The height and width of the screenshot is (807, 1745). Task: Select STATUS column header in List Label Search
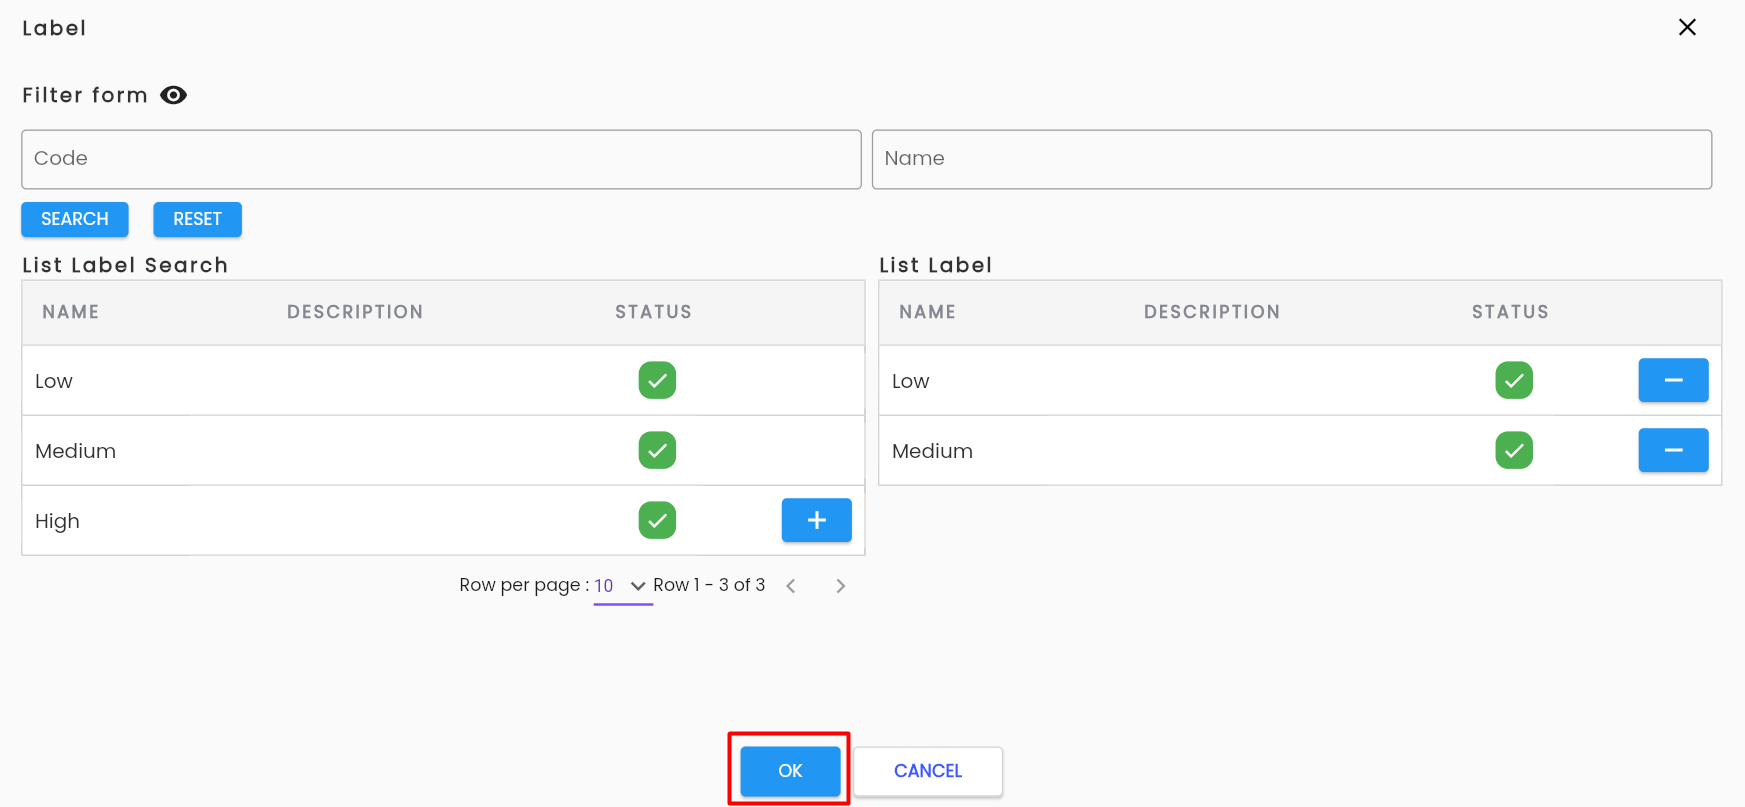653,312
